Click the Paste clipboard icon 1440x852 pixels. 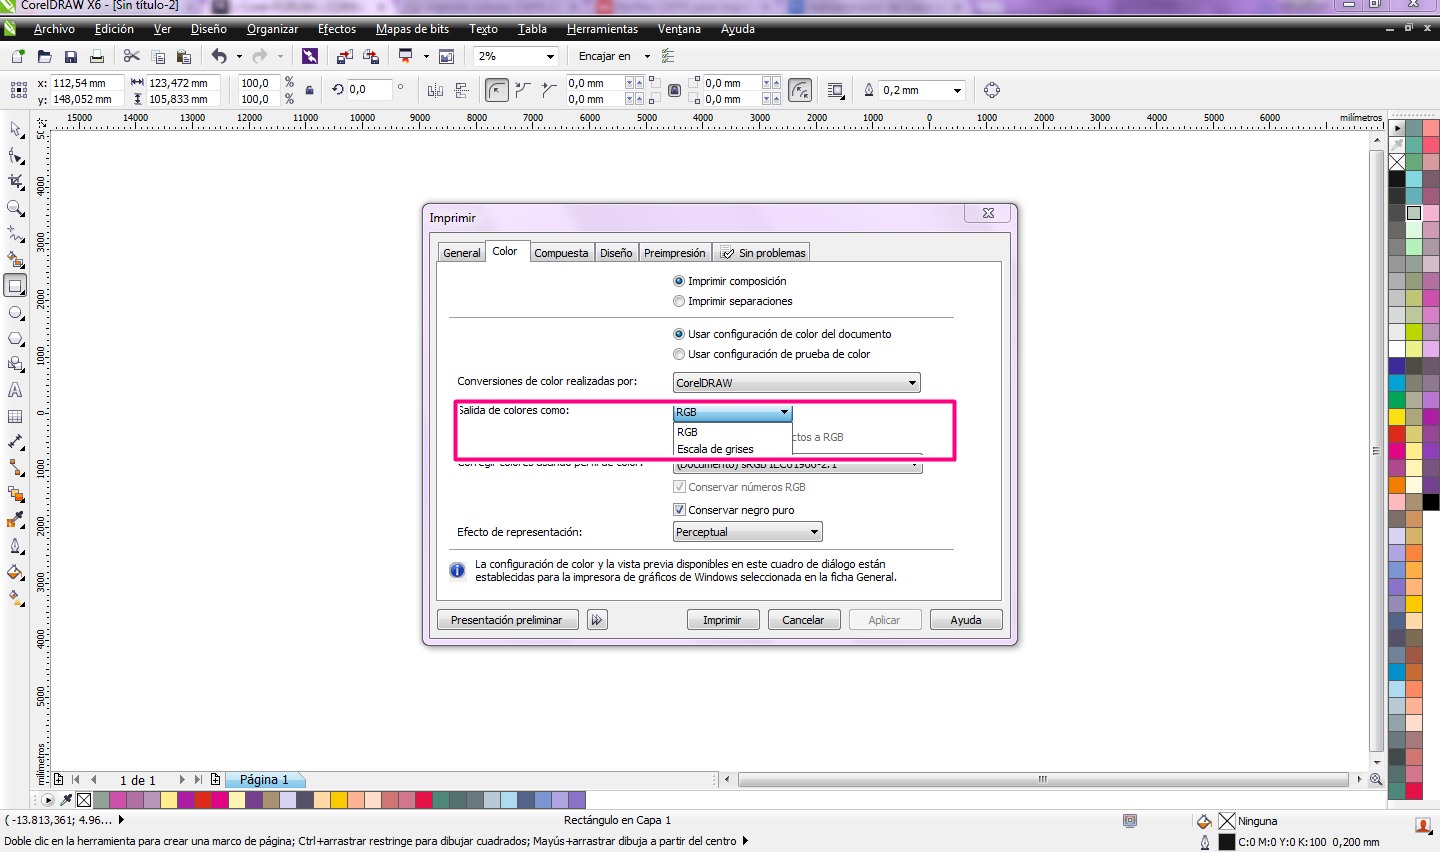(183, 56)
